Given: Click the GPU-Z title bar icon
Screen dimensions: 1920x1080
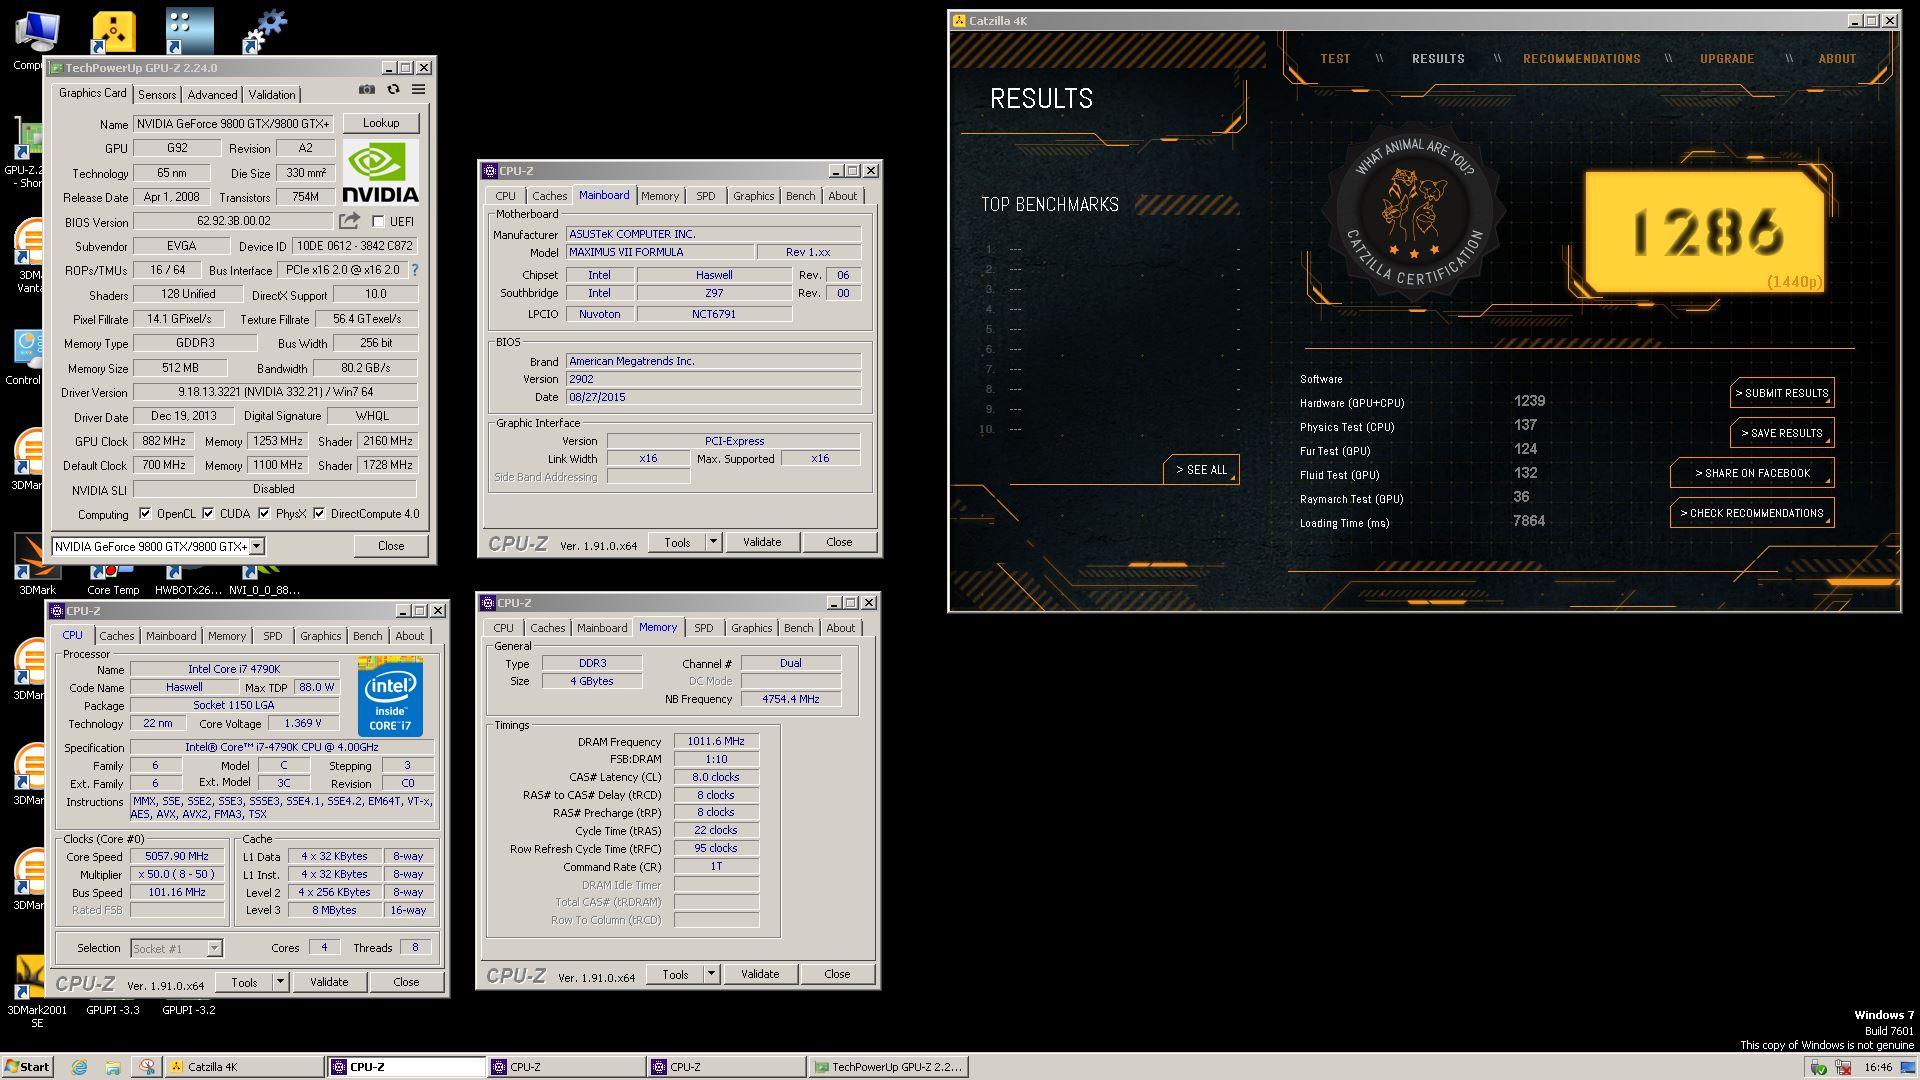Looking at the screenshot, I should click(x=57, y=68).
